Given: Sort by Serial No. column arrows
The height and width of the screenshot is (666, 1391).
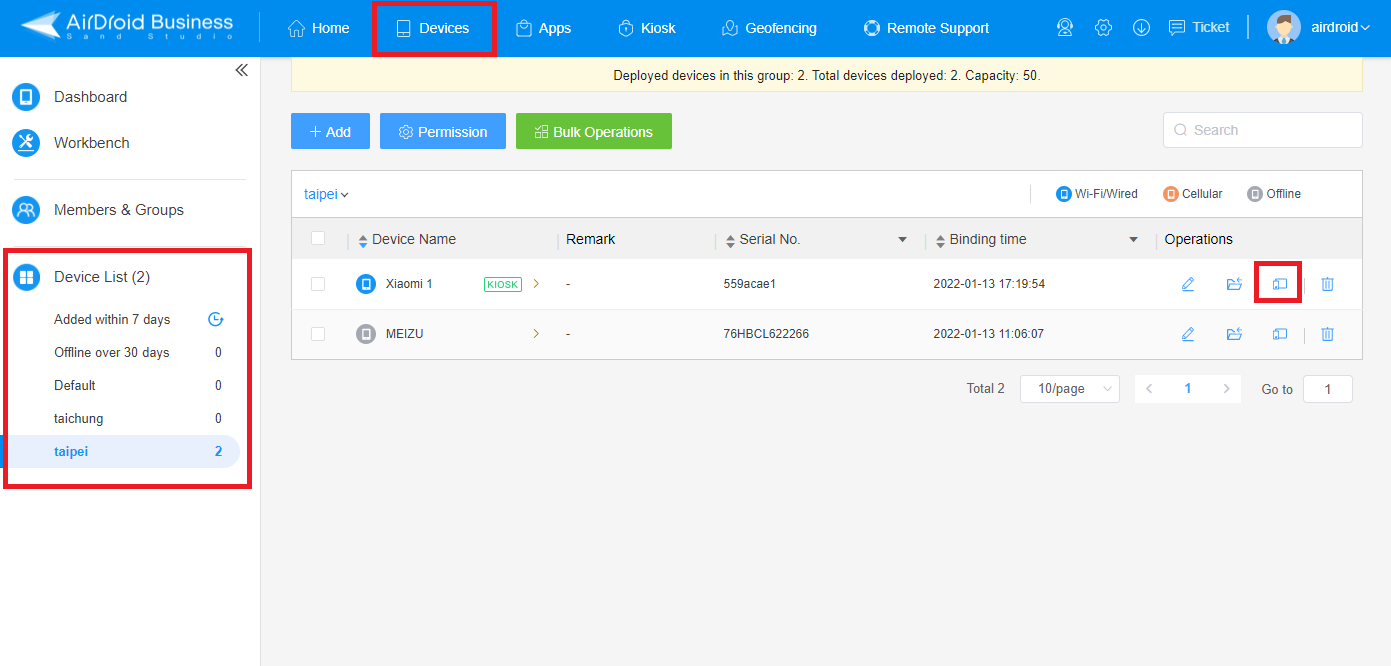Looking at the screenshot, I should (730, 240).
